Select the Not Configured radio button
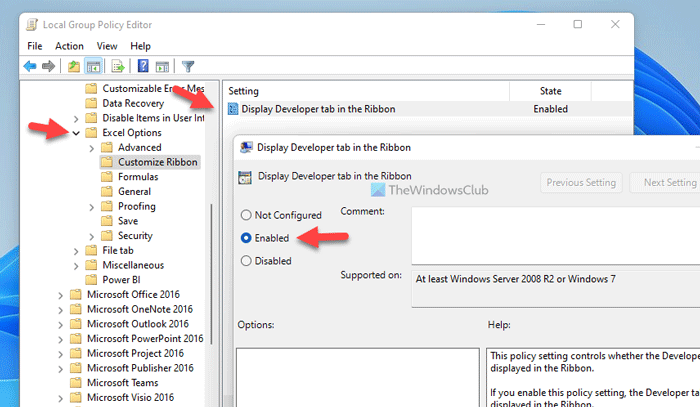This screenshot has width=700, height=407. (x=246, y=215)
